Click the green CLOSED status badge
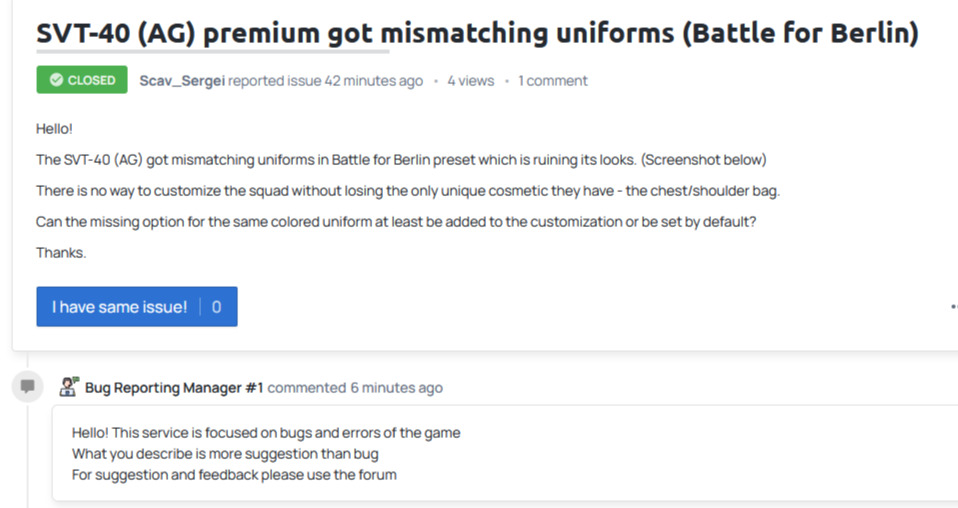 [x=82, y=80]
